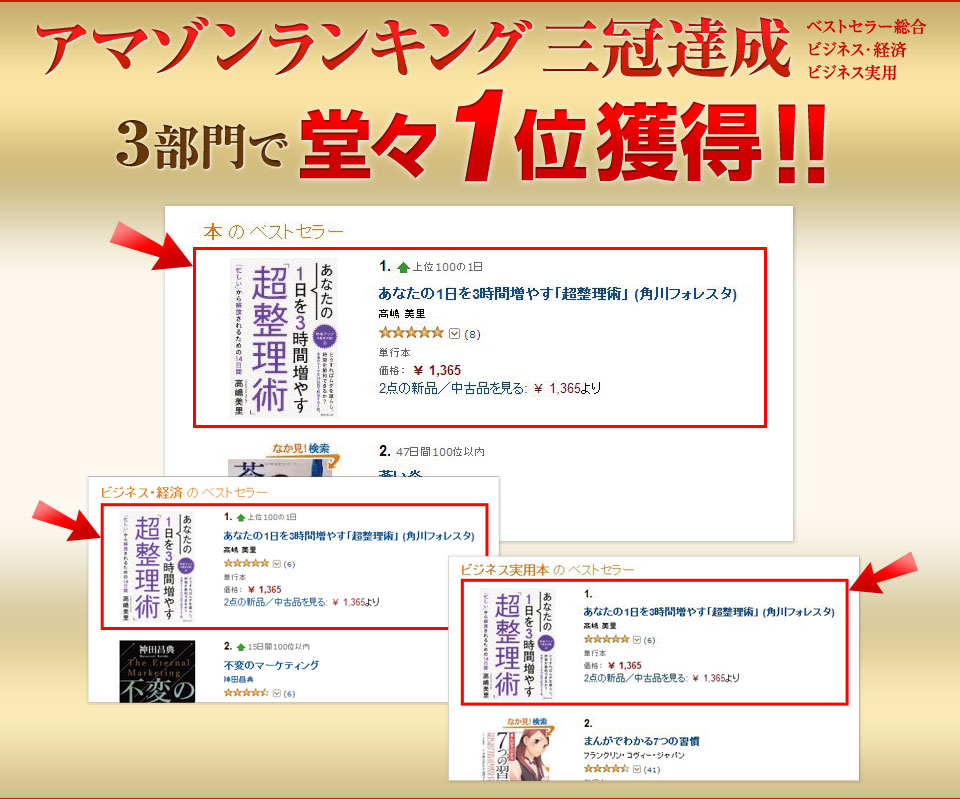Click まんがでわかる7つの習慣 book cover
This screenshot has height=799, width=960.
(x=517, y=754)
